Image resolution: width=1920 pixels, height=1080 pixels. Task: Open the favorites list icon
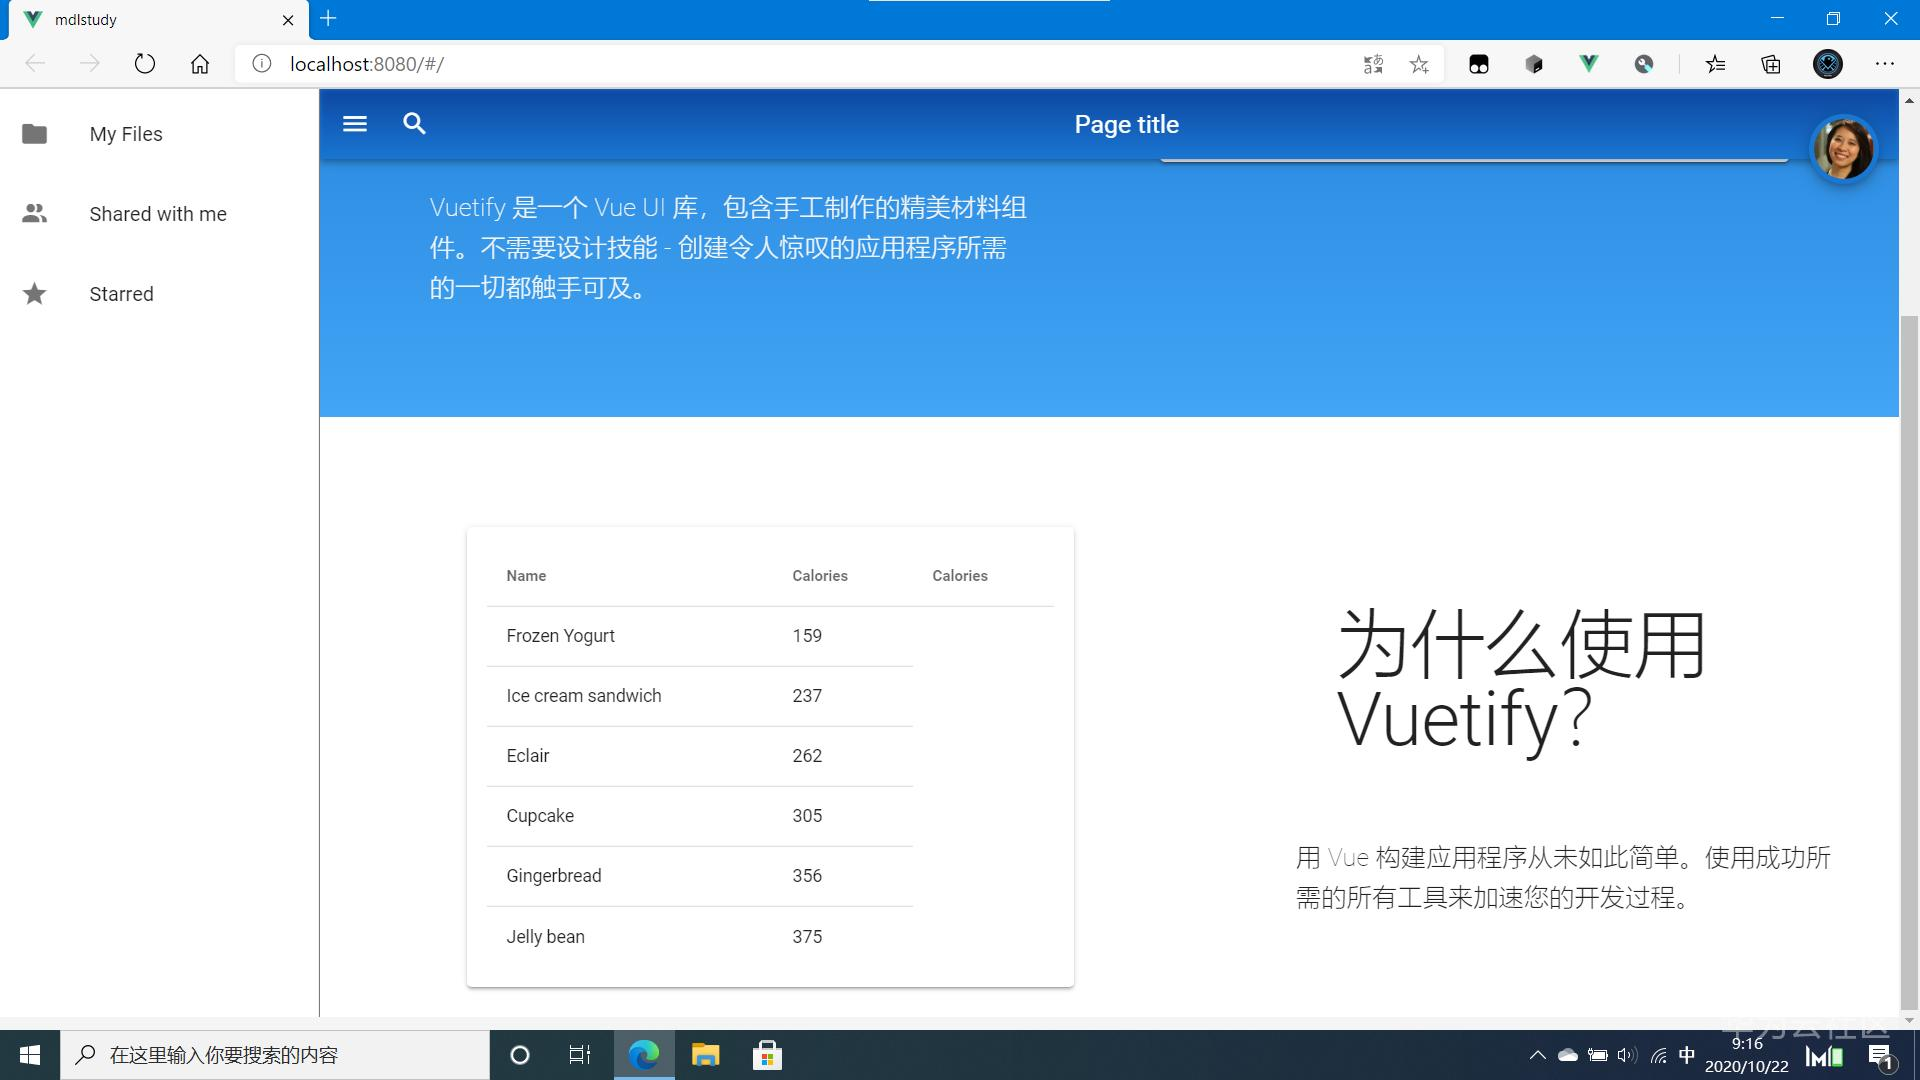coord(1716,64)
